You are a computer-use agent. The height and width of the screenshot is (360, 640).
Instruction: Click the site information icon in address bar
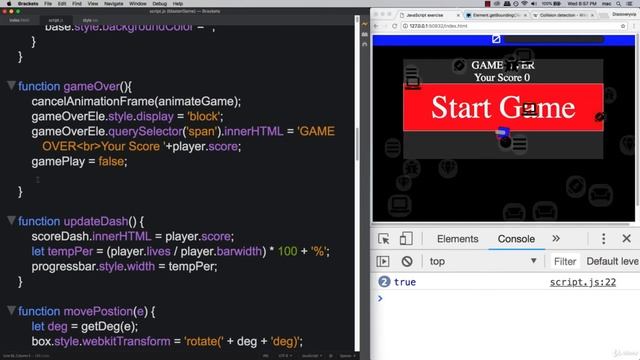click(405, 26)
